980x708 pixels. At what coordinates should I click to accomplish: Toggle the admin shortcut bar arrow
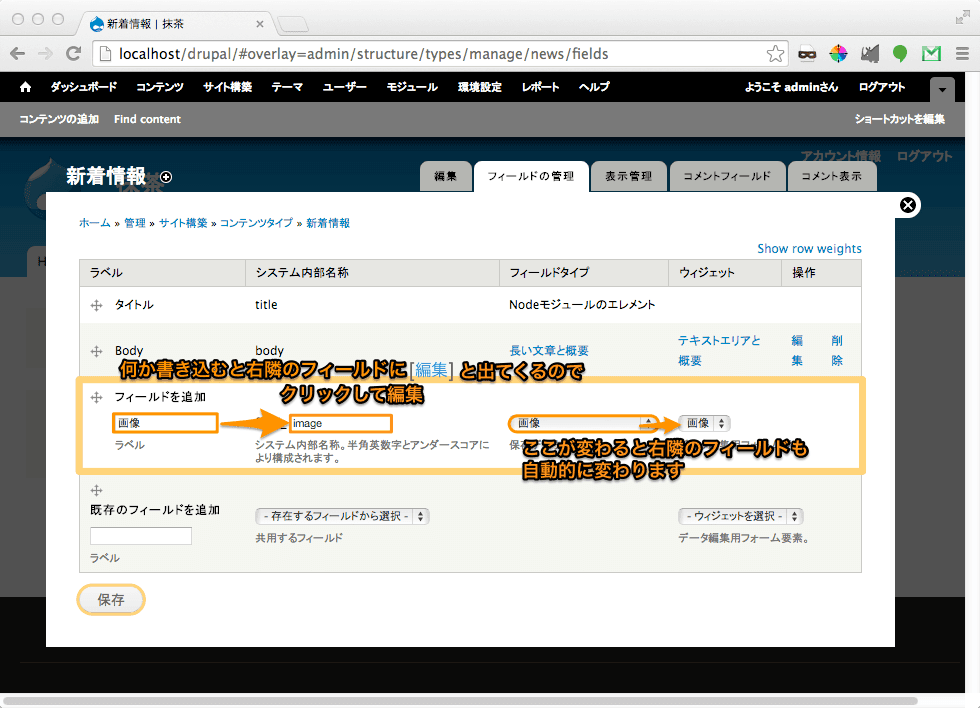942,90
